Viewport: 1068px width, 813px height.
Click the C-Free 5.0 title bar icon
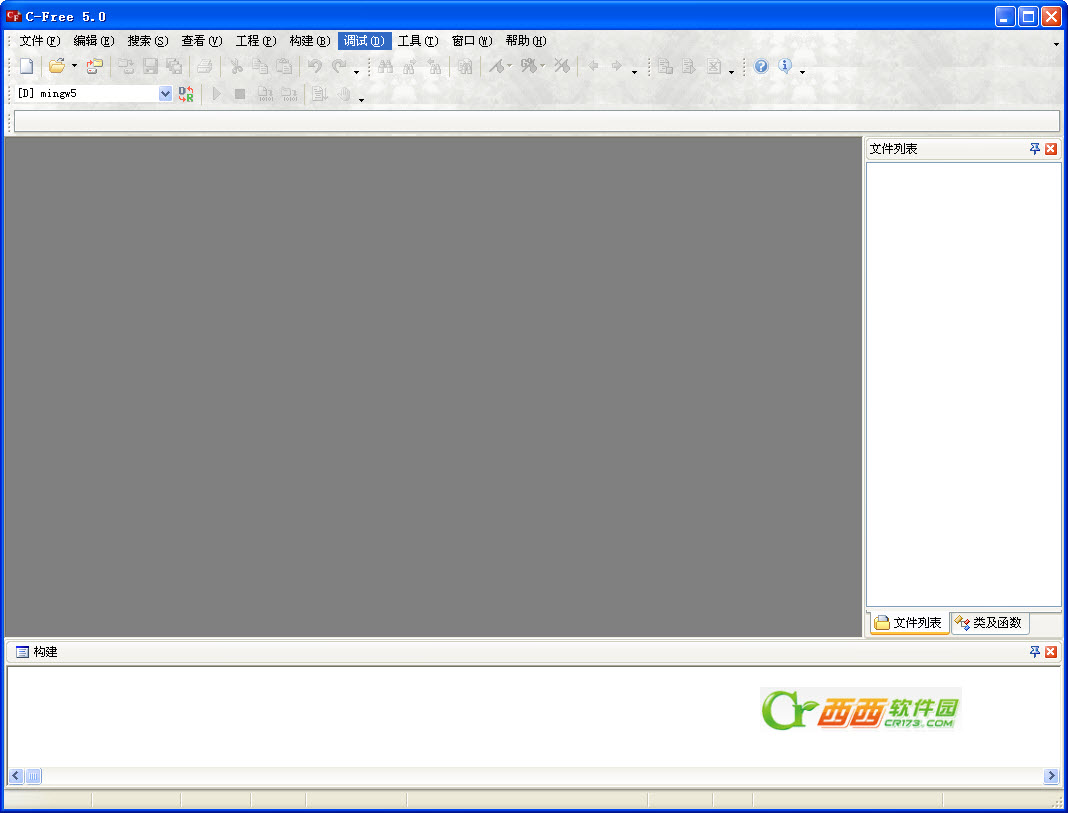(14, 16)
